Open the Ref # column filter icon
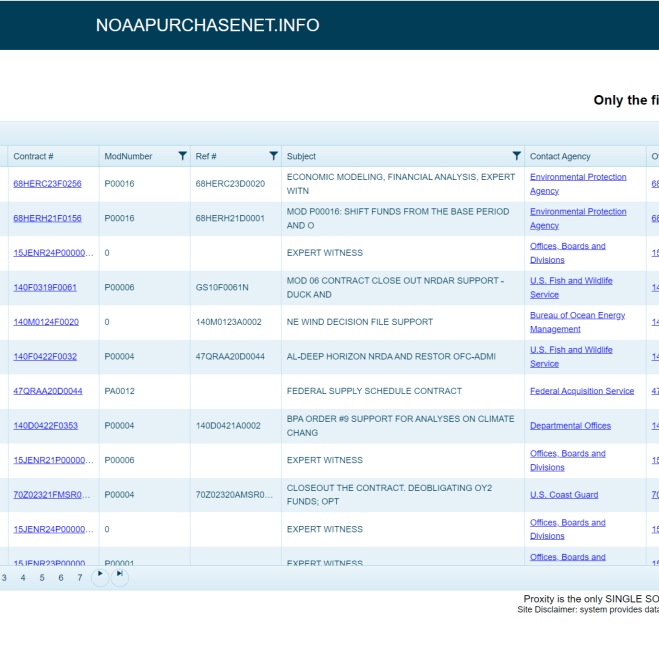 (274, 156)
